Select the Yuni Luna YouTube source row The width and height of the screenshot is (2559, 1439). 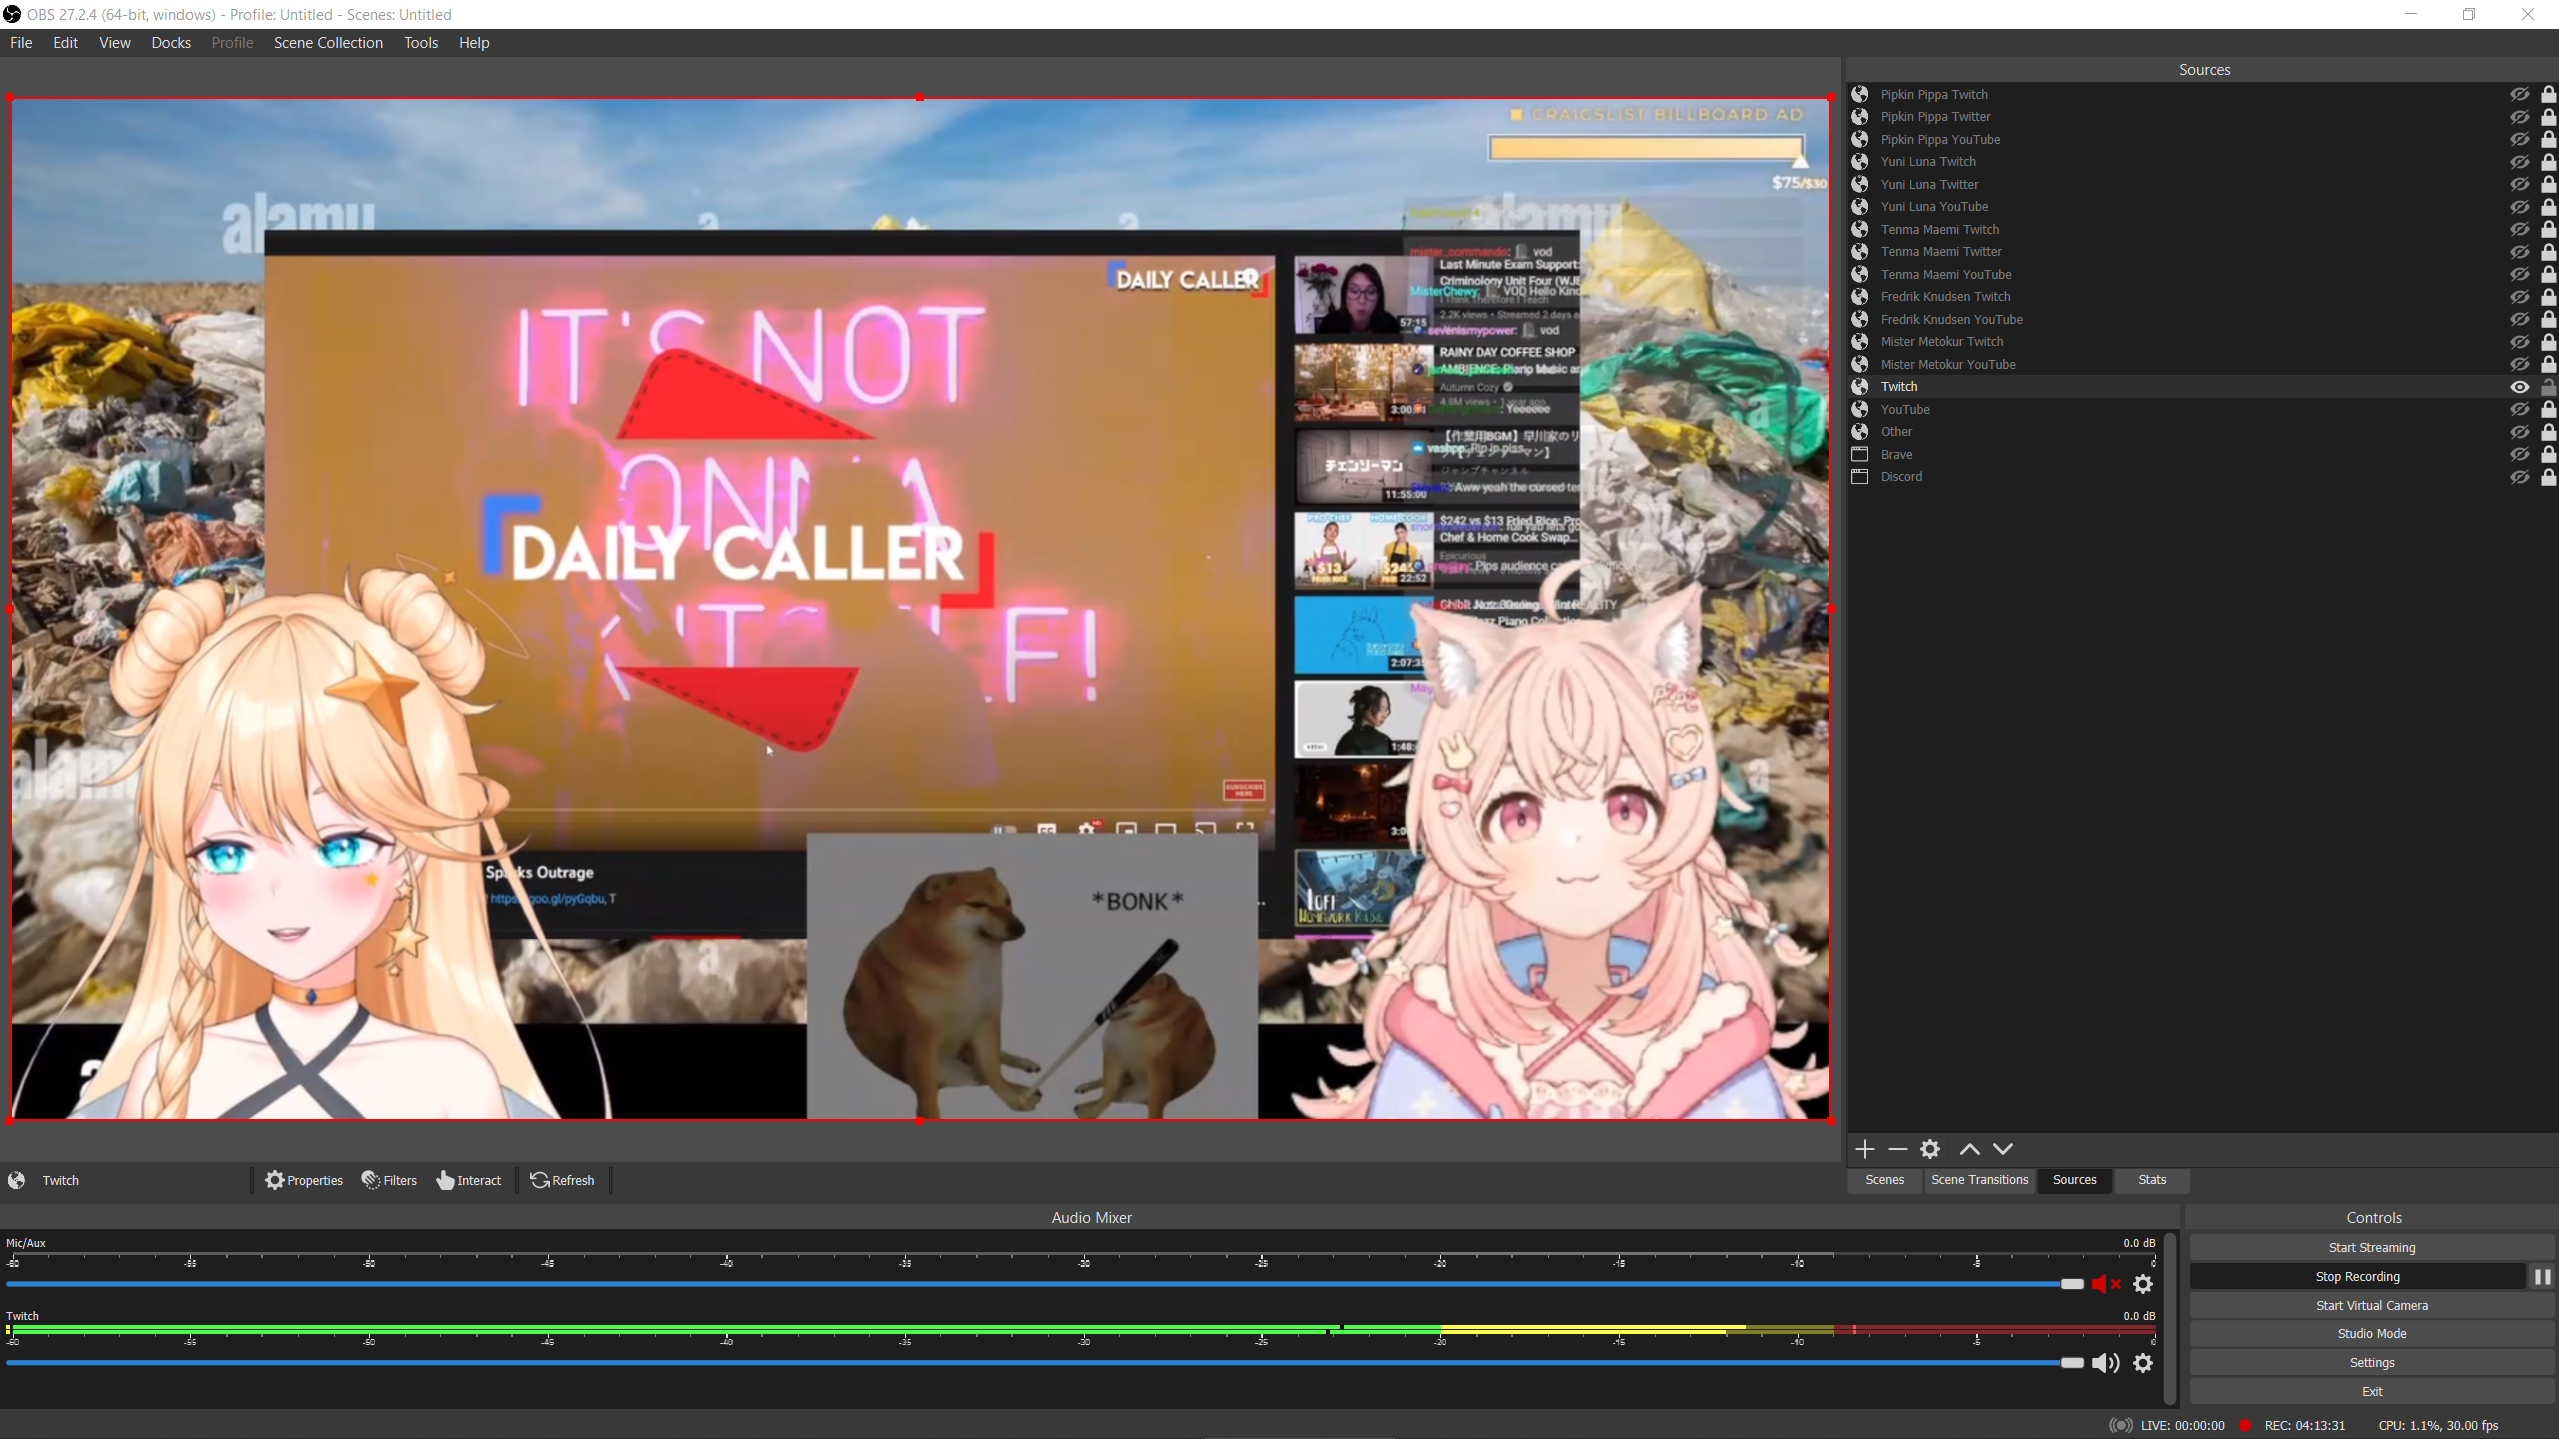(x=2202, y=207)
